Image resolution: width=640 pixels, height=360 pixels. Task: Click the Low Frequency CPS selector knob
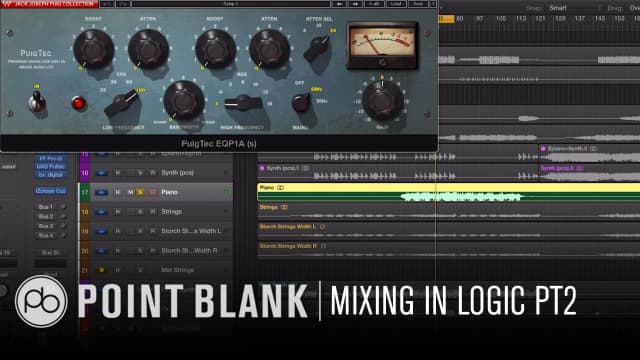[121, 104]
